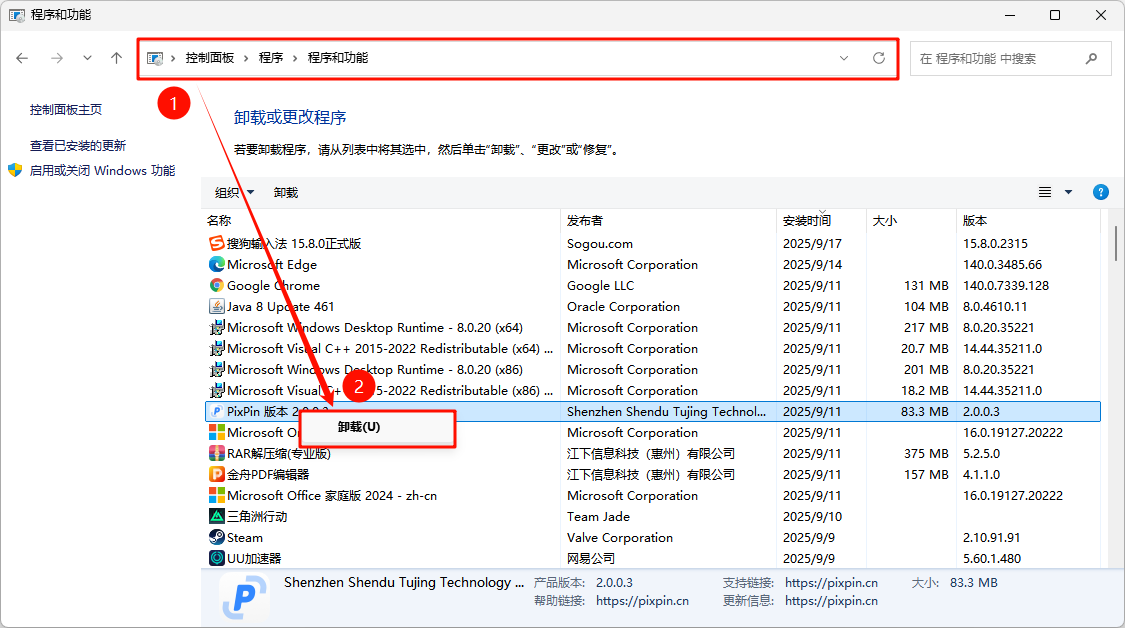The height and width of the screenshot is (628, 1125).
Task: Open the 查看已安装的更新 link
Action: point(77,145)
